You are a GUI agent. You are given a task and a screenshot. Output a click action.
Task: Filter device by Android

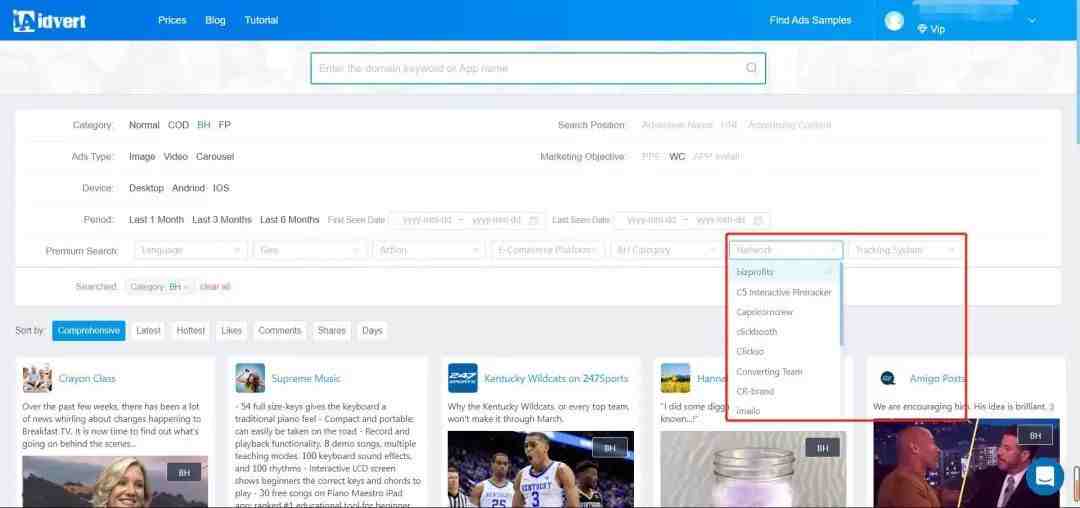(188, 188)
